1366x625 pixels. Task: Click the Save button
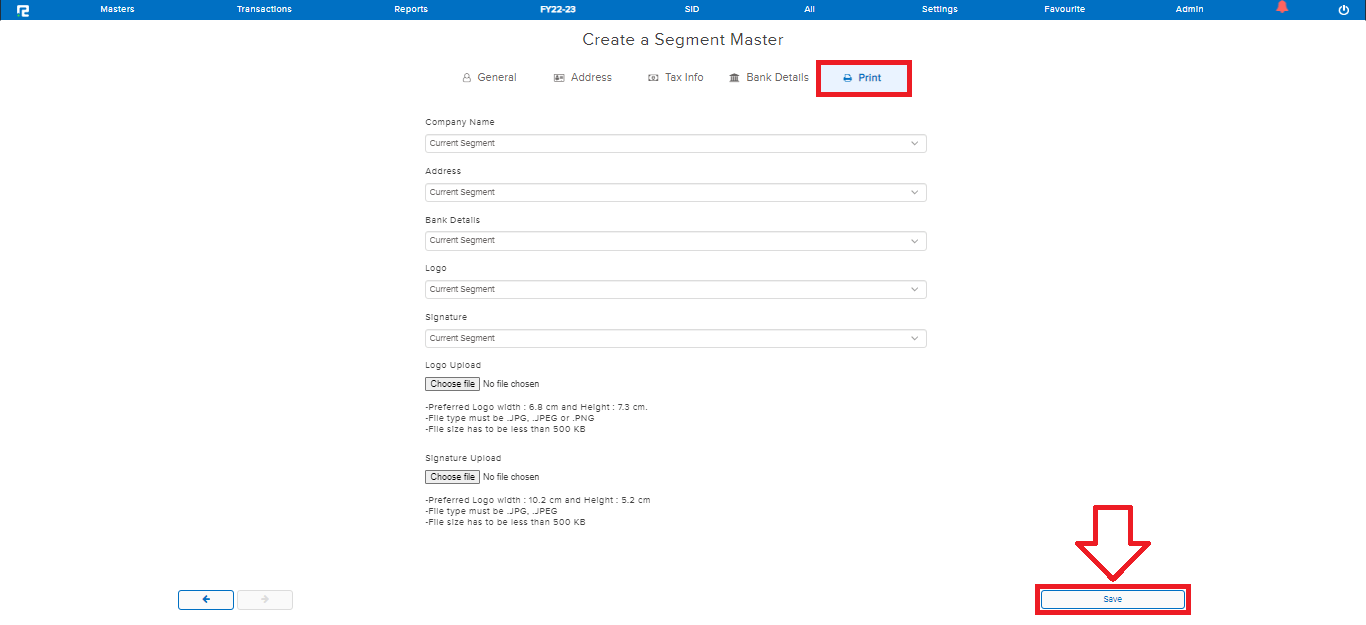pos(1112,599)
